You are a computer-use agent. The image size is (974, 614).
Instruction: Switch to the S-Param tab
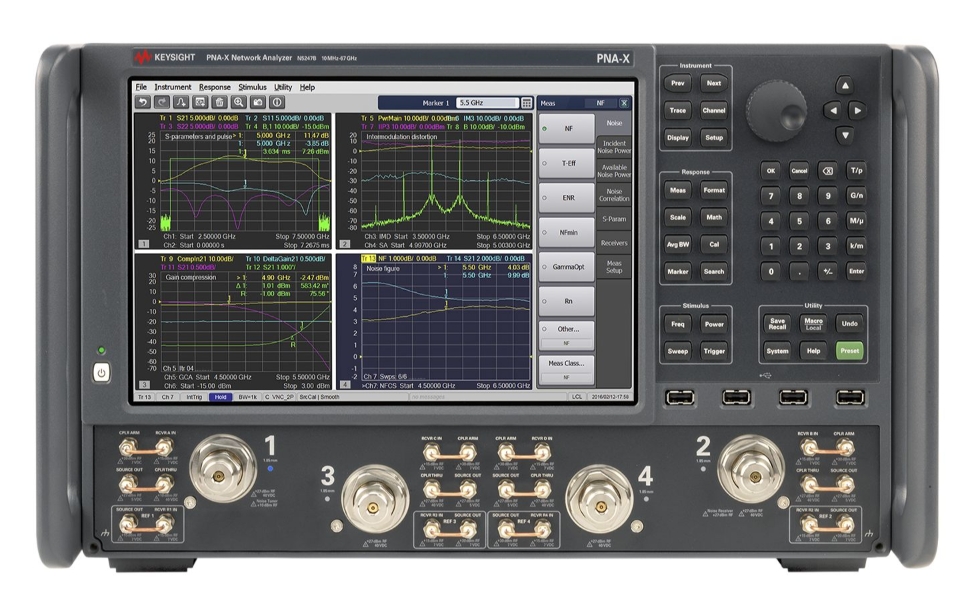(613, 219)
